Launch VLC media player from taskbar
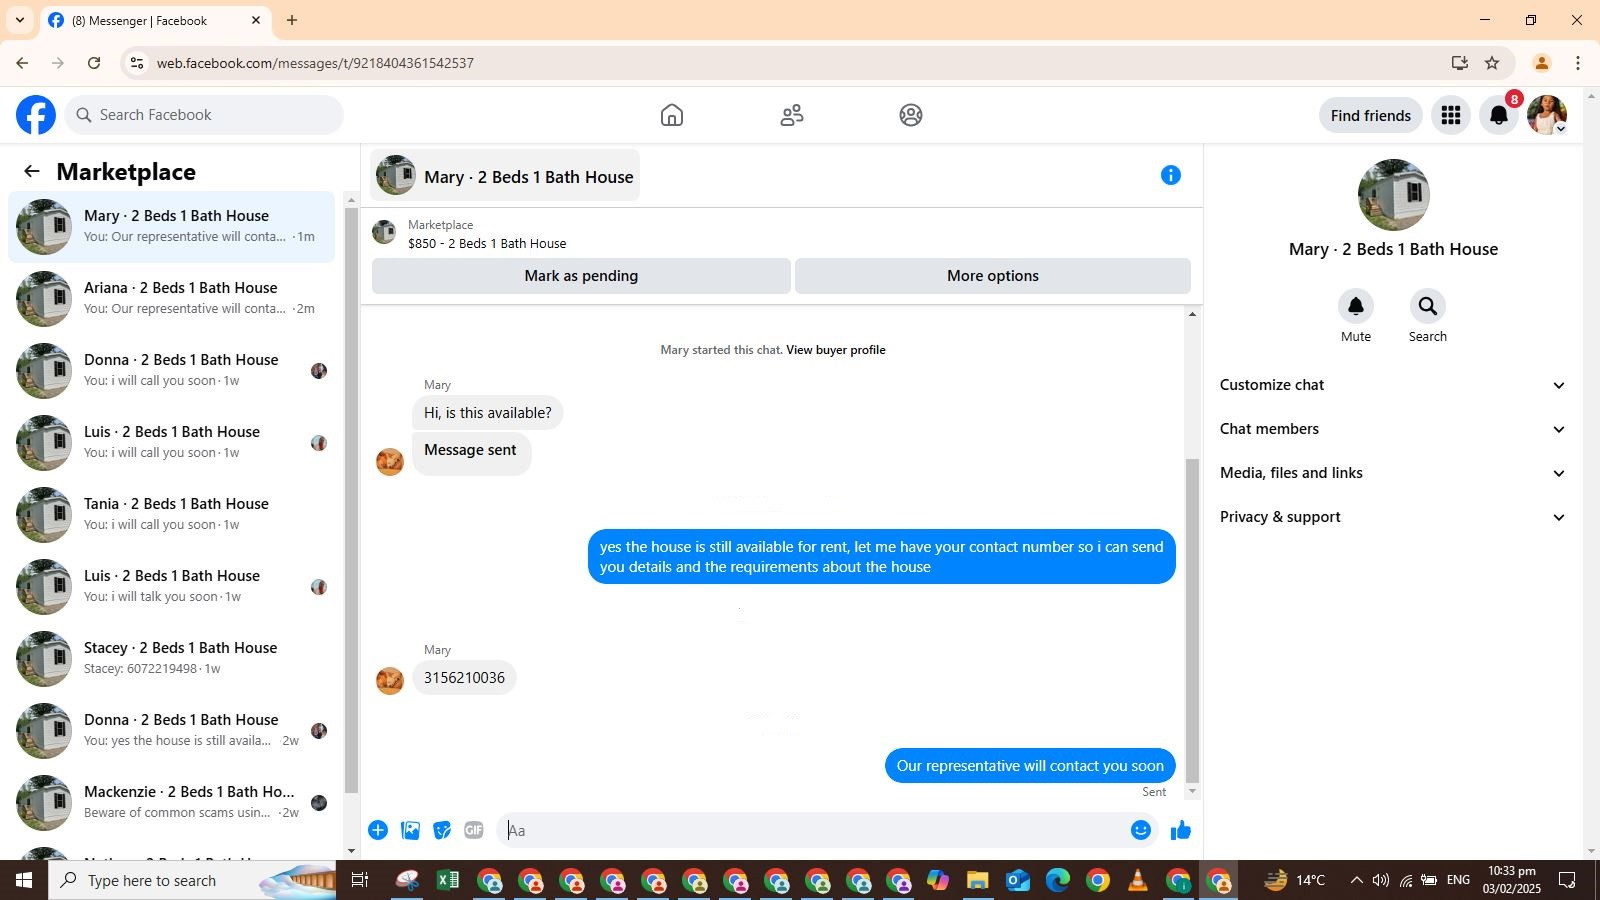This screenshot has width=1600, height=900. click(1138, 881)
